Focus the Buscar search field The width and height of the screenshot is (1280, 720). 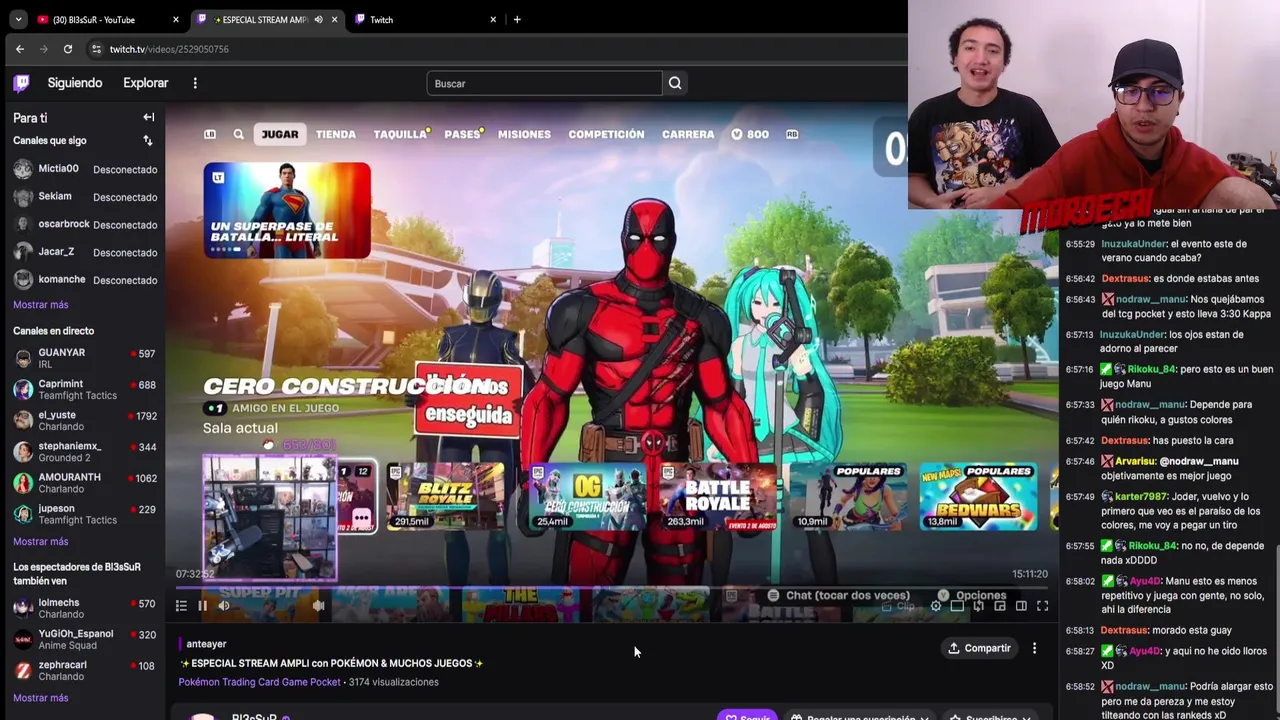544,83
